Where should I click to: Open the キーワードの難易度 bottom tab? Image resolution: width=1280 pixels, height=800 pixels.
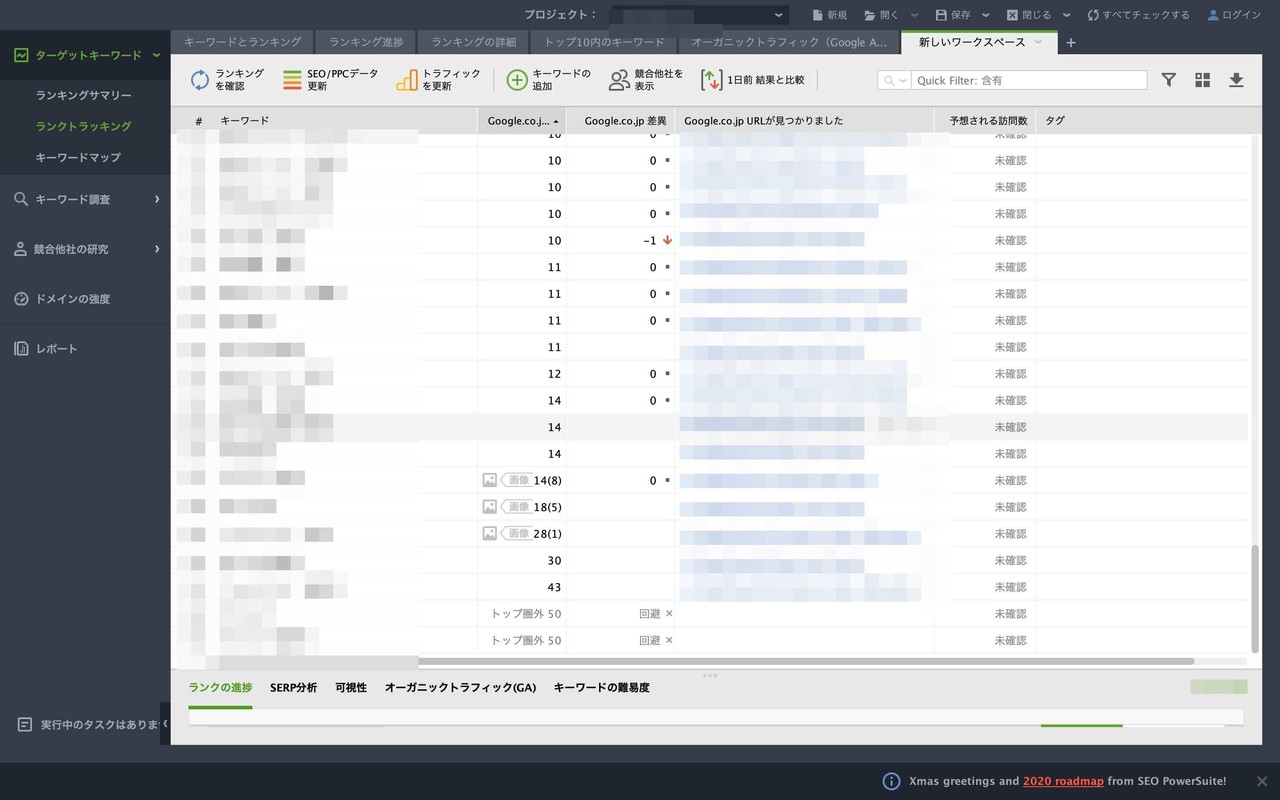coord(602,688)
